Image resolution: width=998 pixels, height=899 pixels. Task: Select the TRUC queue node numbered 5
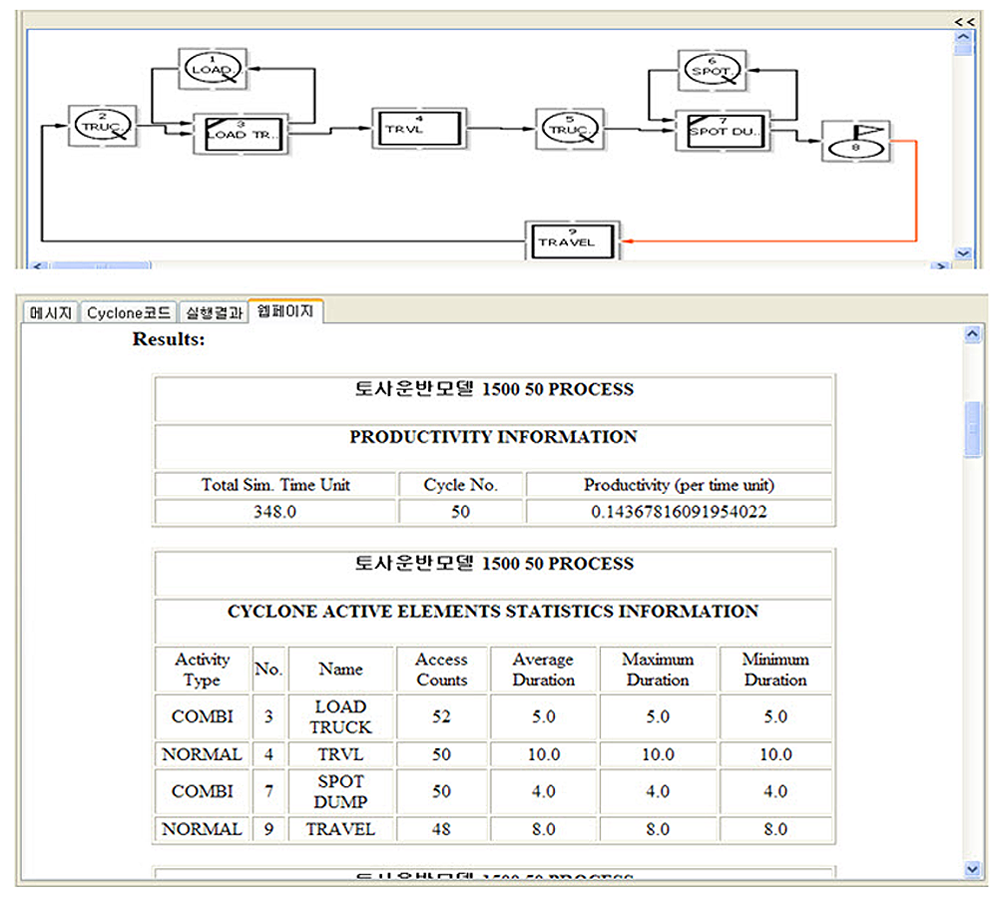pos(571,128)
